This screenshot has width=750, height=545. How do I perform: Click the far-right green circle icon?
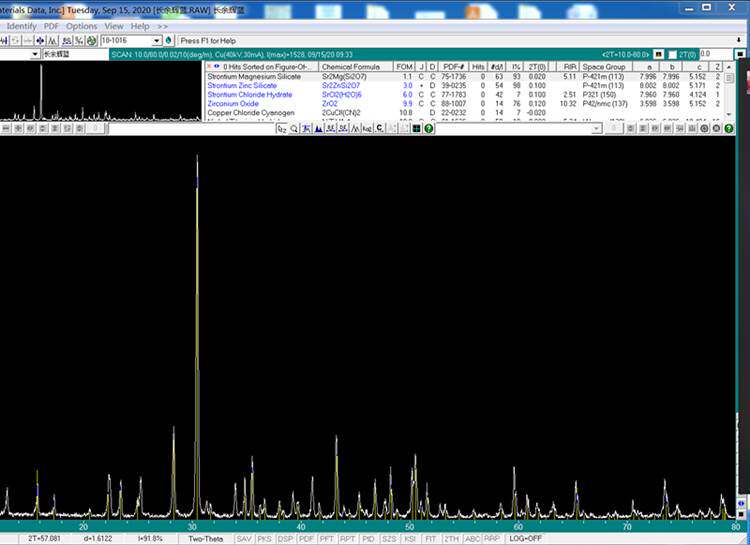tap(728, 129)
